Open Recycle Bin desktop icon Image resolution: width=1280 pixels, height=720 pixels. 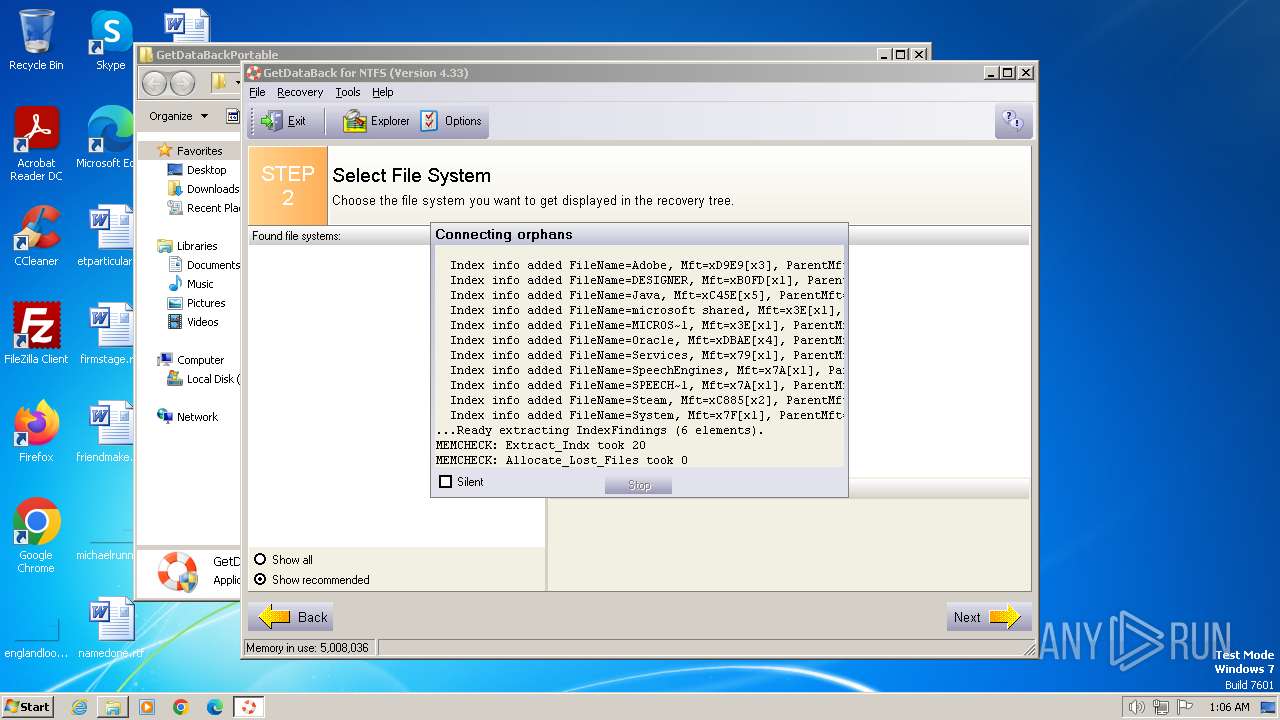(x=36, y=40)
